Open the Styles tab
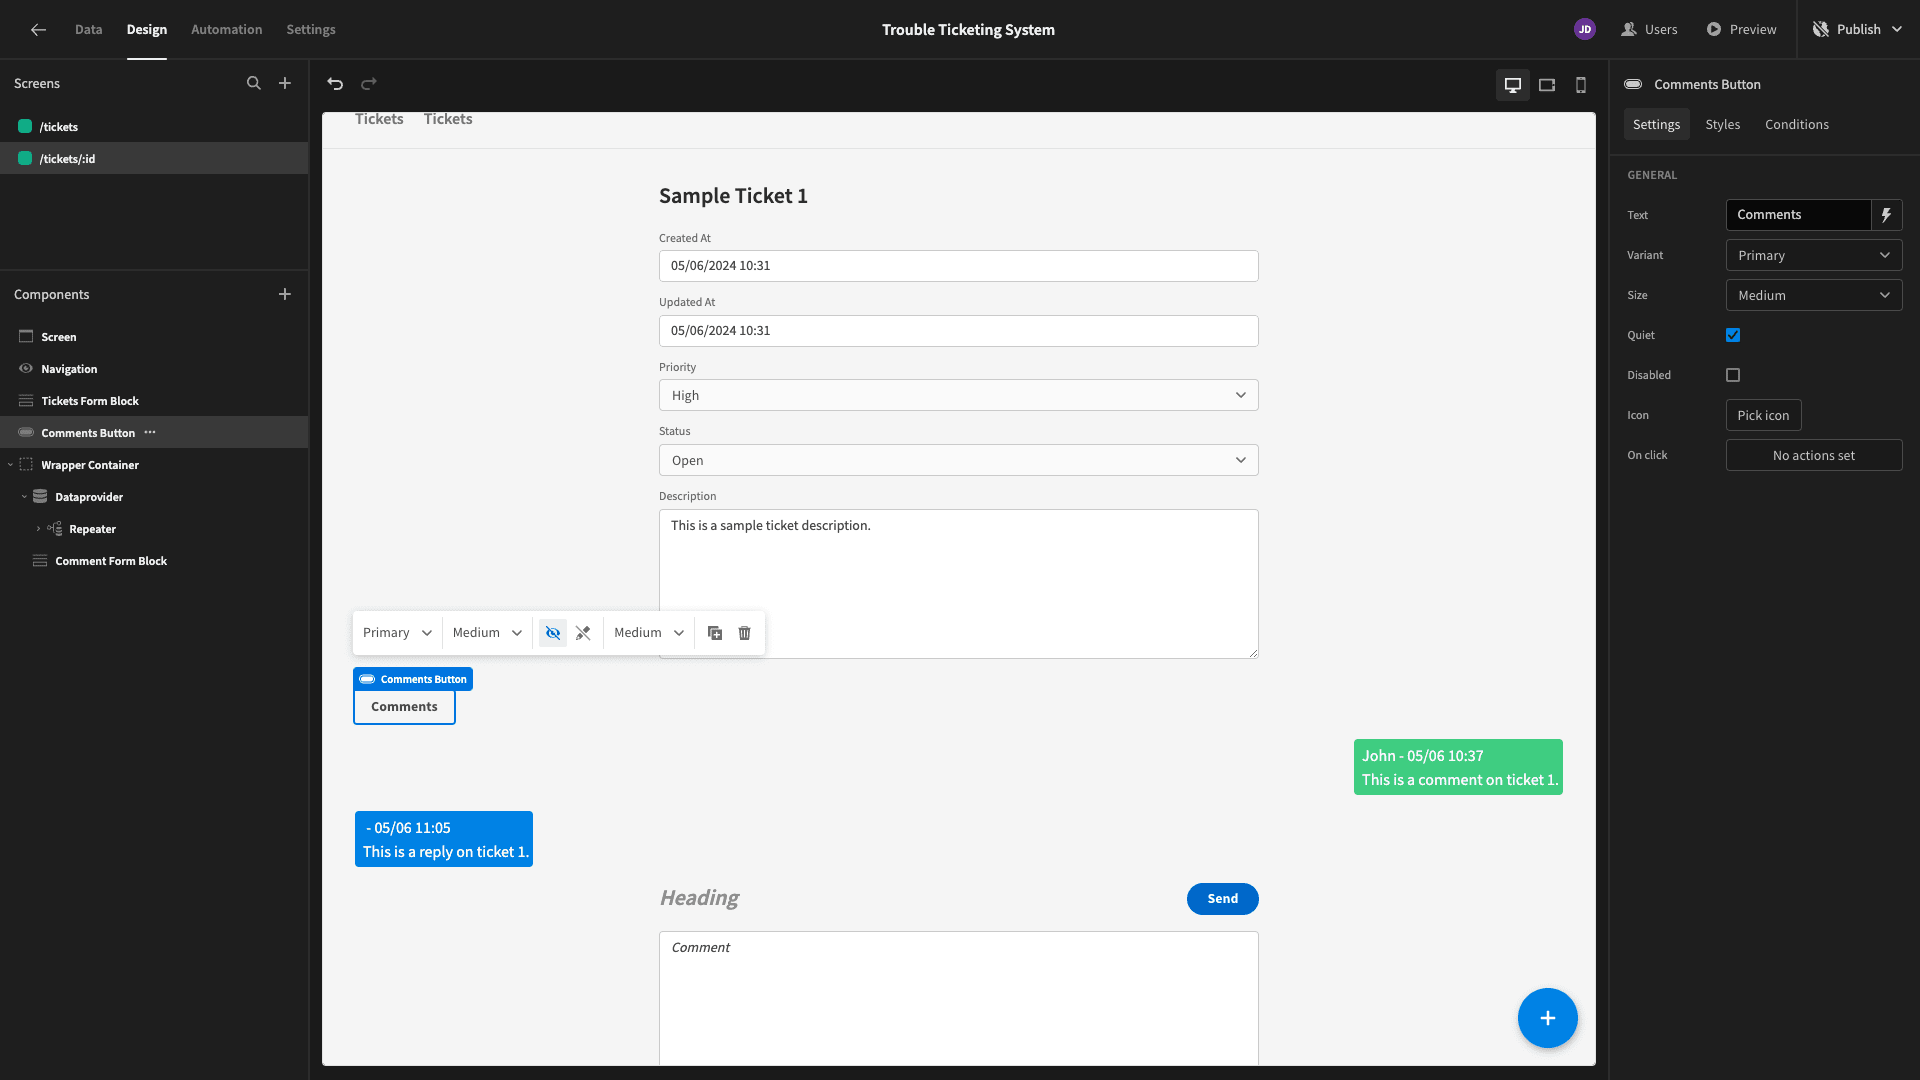 pyautogui.click(x=1722, y=125)
